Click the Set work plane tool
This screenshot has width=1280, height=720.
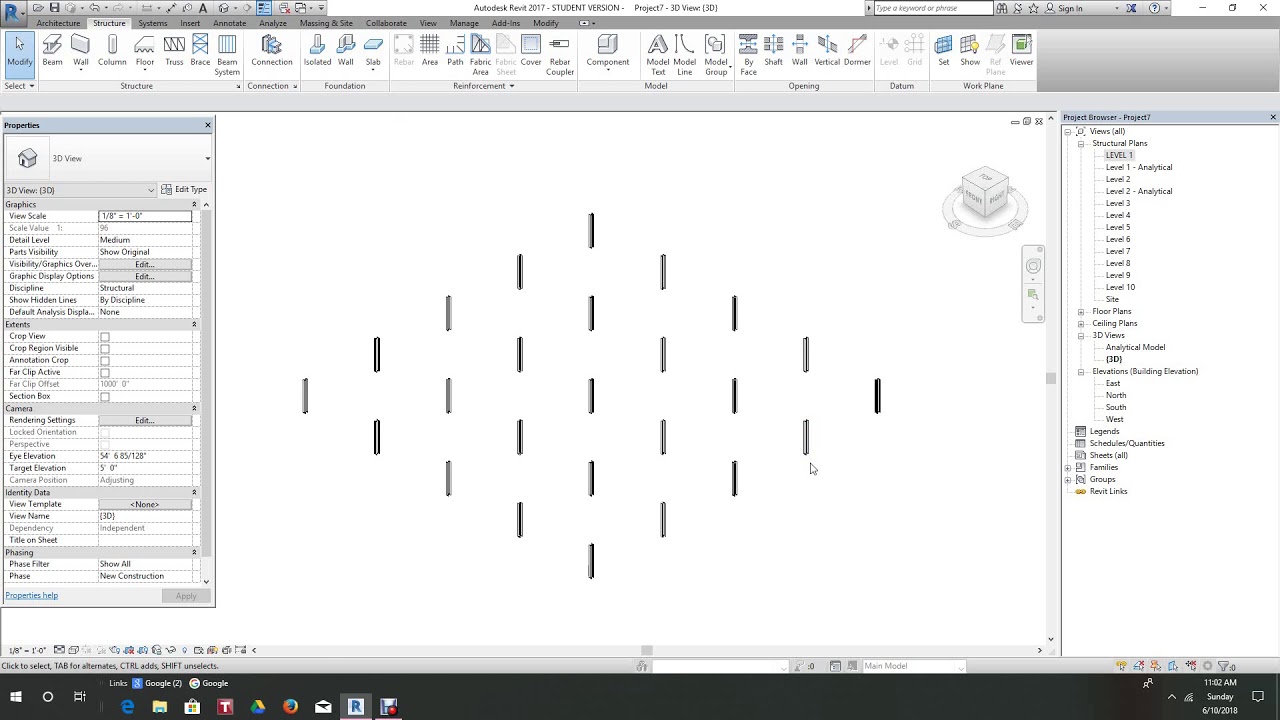[943, 52]
